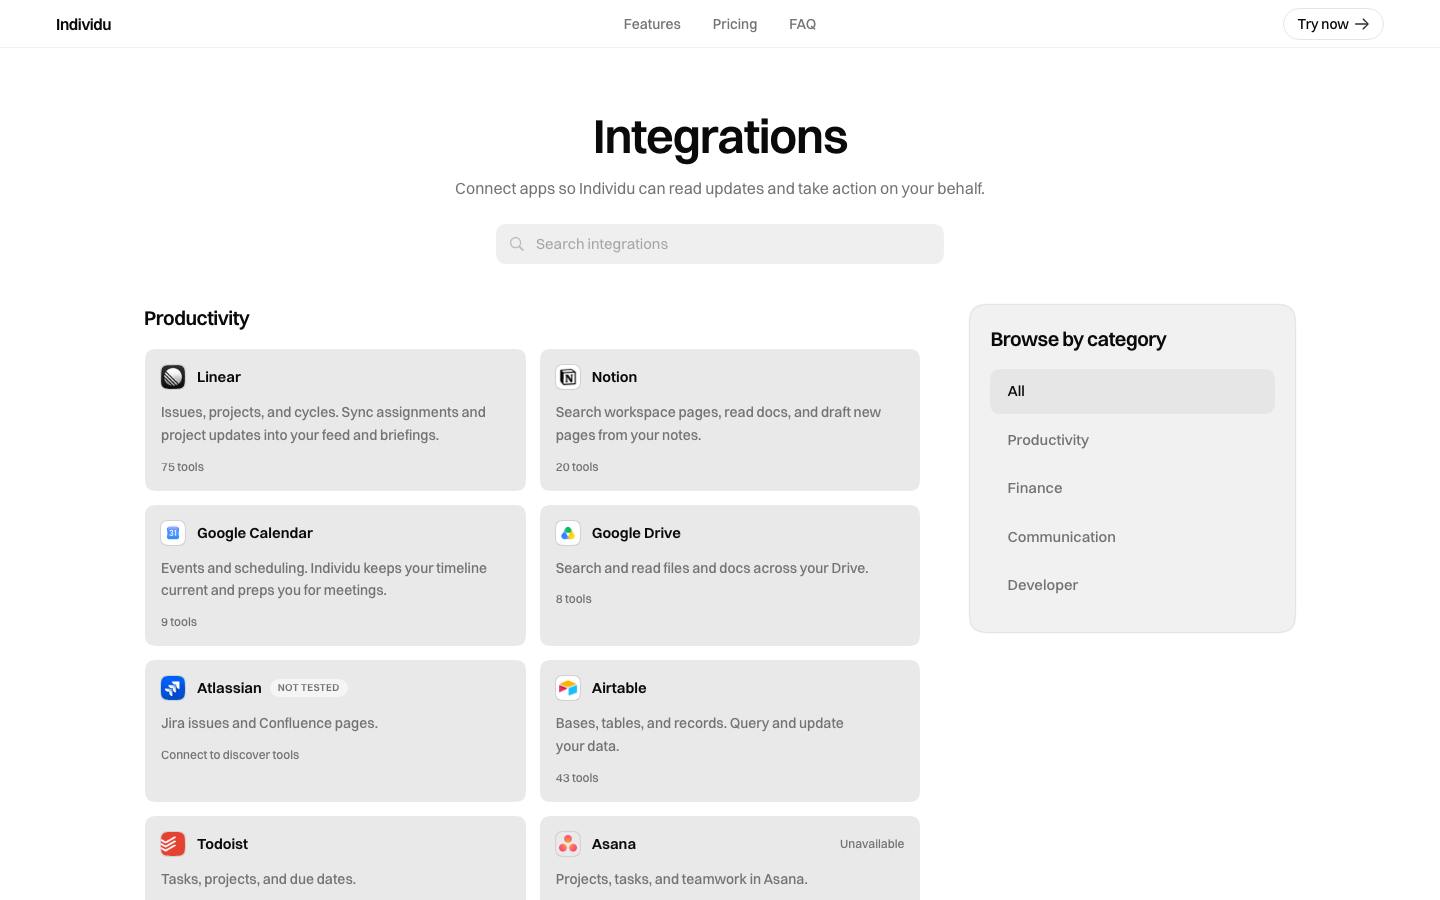The height and width of the screenshot is (900, 1440).
Task: Open the Asana card title
Action: pyautogui.click(x=614, y=844)
